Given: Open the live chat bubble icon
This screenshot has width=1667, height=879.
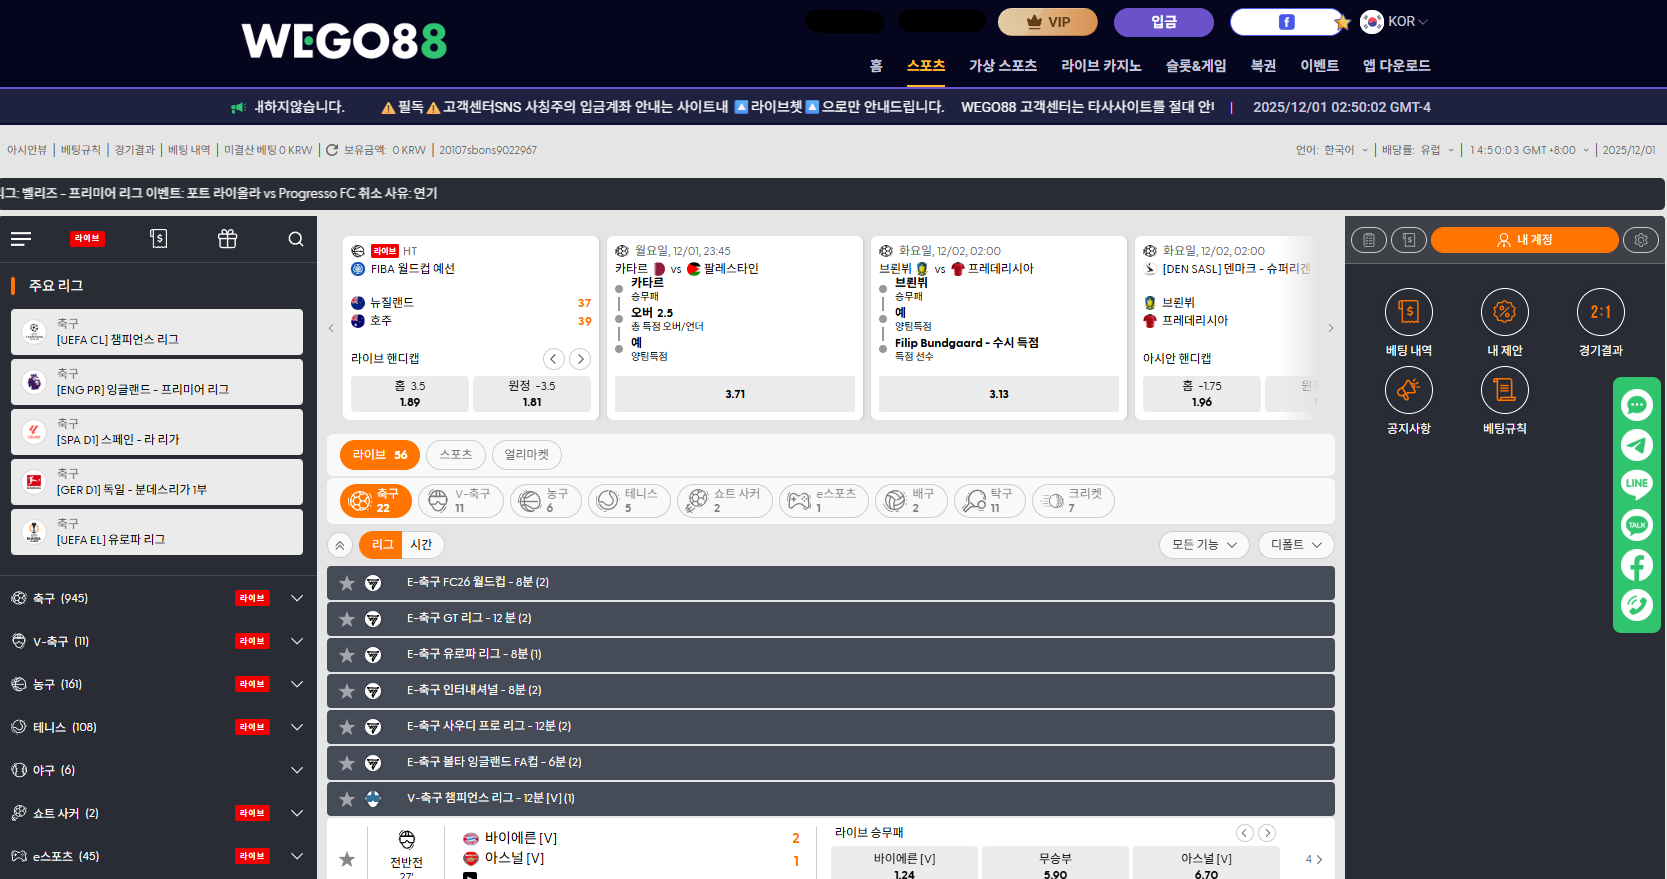Looking at the screenshot, I should pyautogui.click(x=1637, y=405).
